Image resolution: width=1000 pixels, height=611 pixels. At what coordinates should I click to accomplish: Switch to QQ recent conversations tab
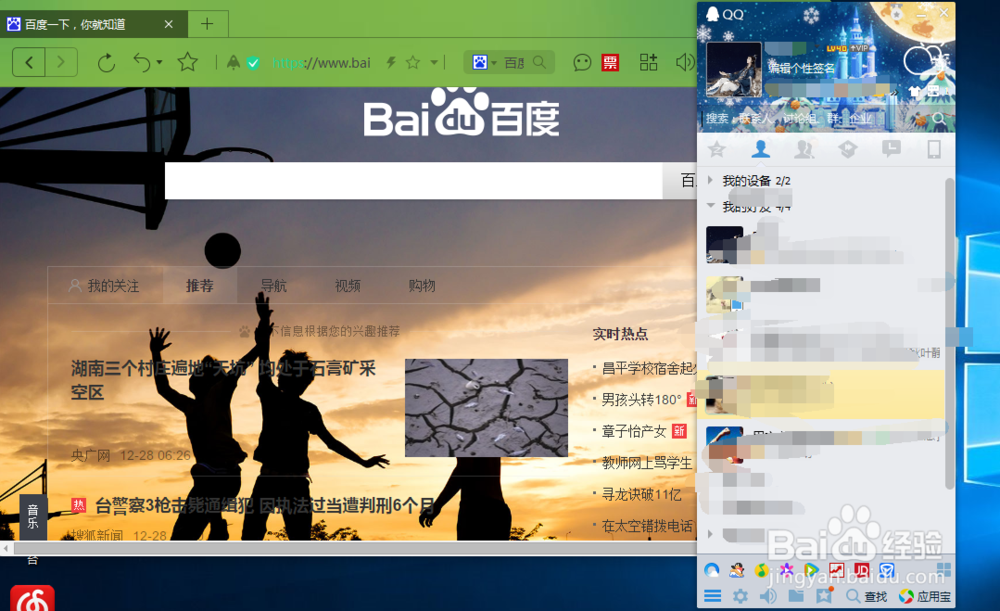[x=891, y=149]
